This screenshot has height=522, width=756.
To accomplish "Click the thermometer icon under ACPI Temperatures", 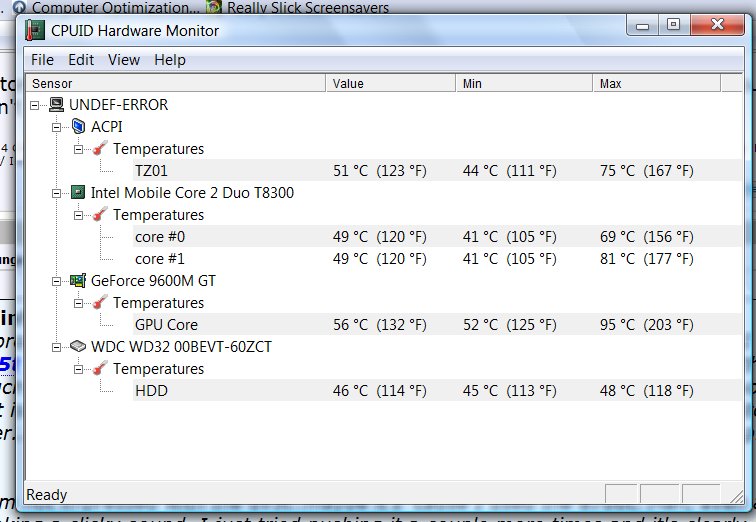I will tap(100, 148).
